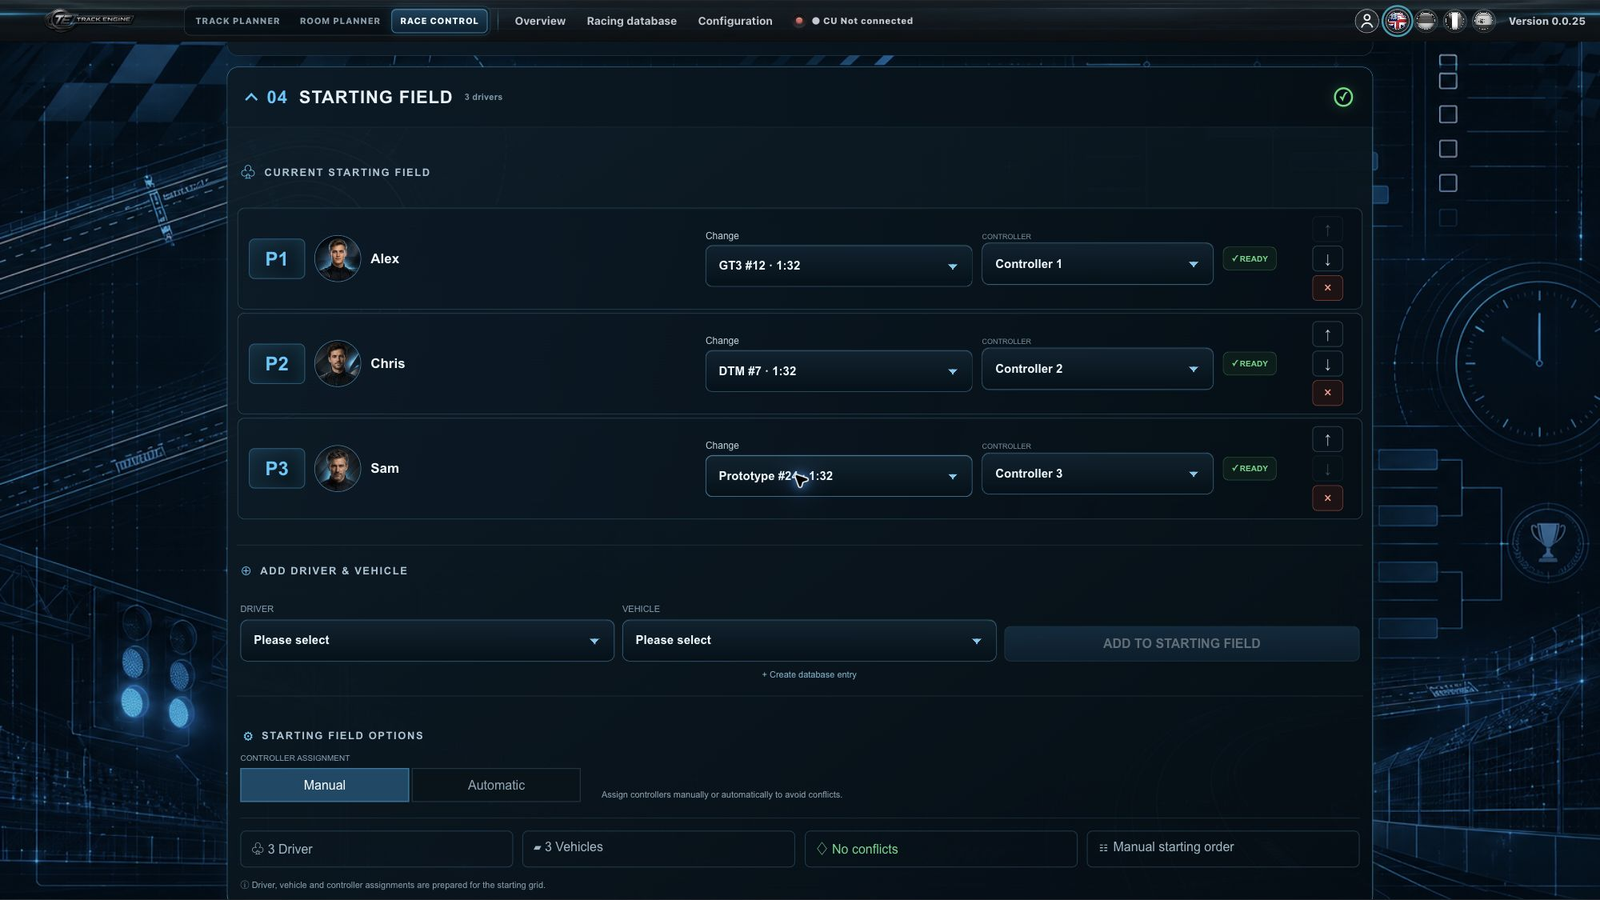Switch controller assignment to Automatic
This screenshot has width=1600, height=900.
pos(496,785)
